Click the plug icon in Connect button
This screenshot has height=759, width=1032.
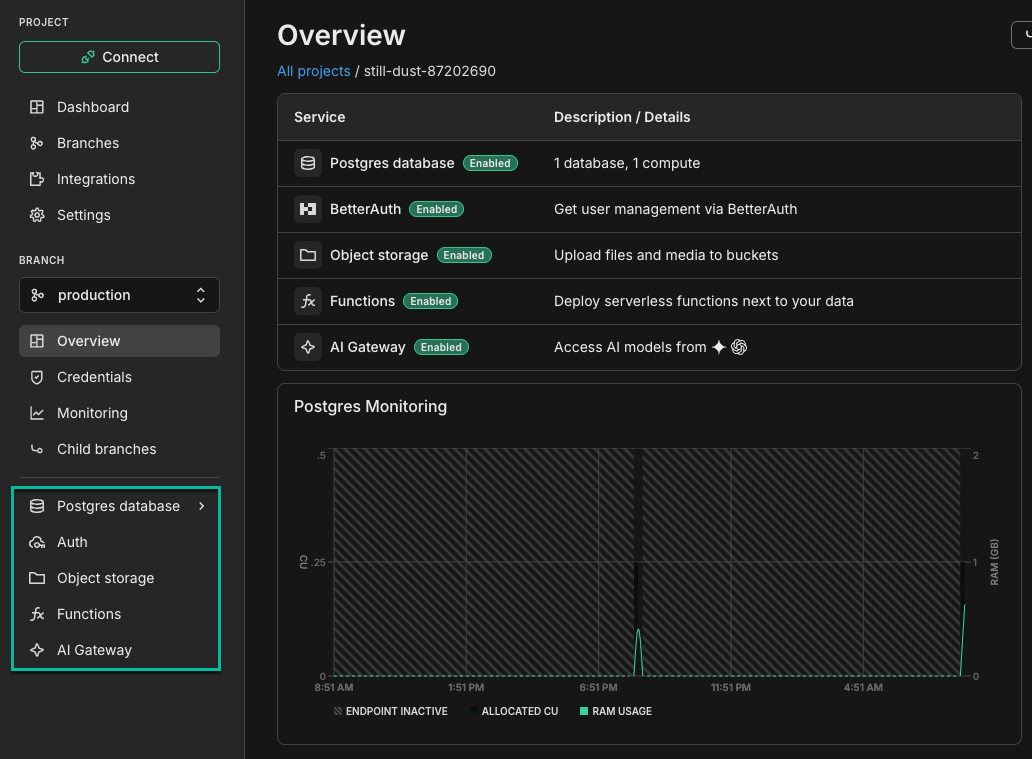point(88,57)
